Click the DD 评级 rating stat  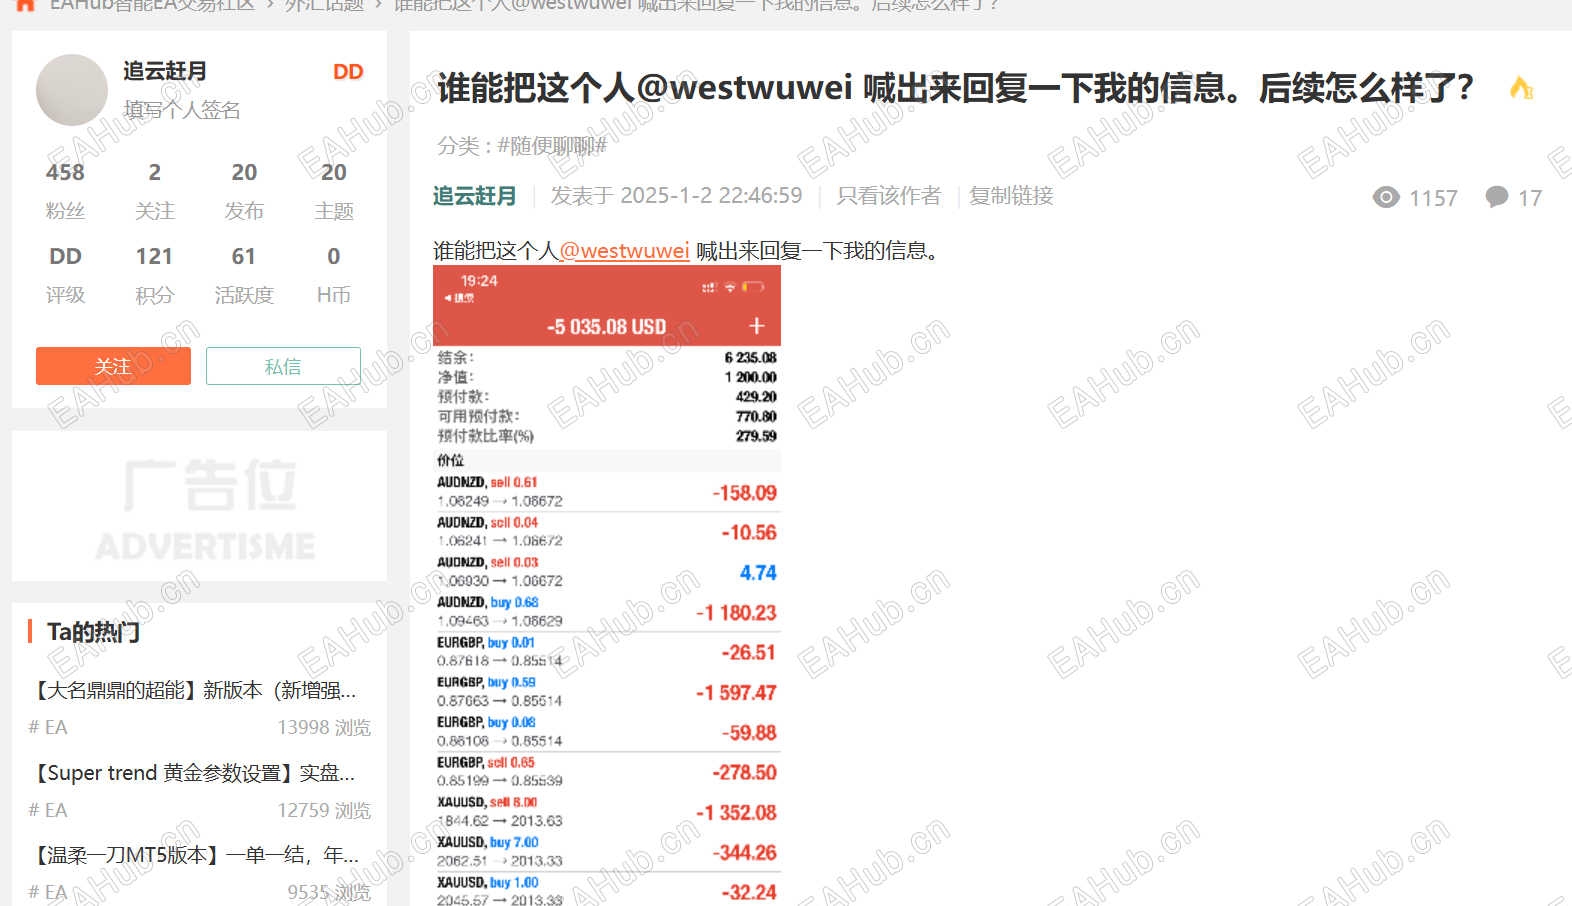(x=65, y=274)
